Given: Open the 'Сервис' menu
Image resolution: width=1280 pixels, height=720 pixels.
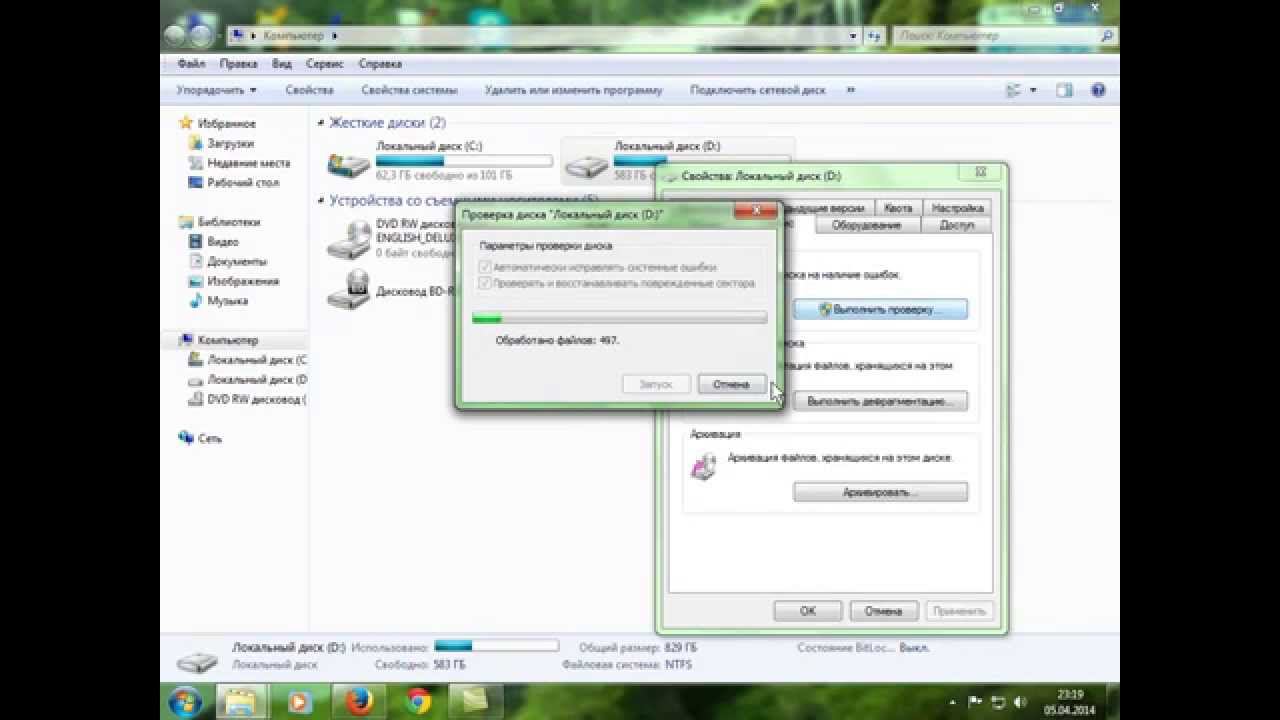Looking at the screenshot, I should [x=325, y=63].
